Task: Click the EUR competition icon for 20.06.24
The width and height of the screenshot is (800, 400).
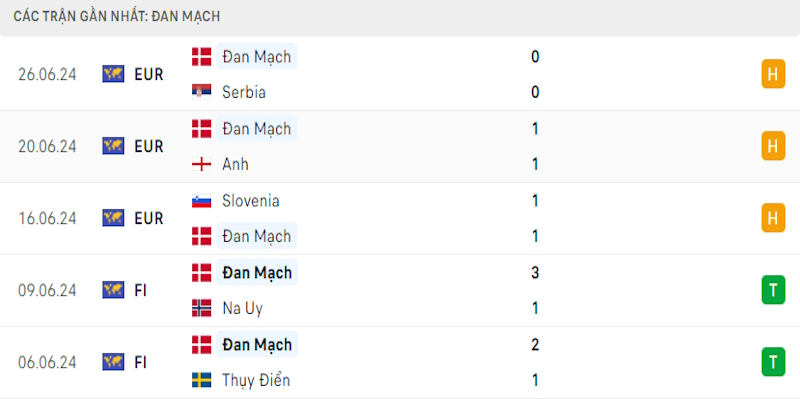Action: pos(113,146)
